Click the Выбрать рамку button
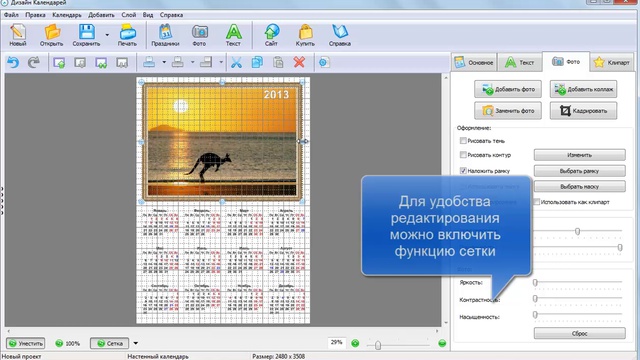Screen dimensions: 640x360 click(x=580, y=171)
